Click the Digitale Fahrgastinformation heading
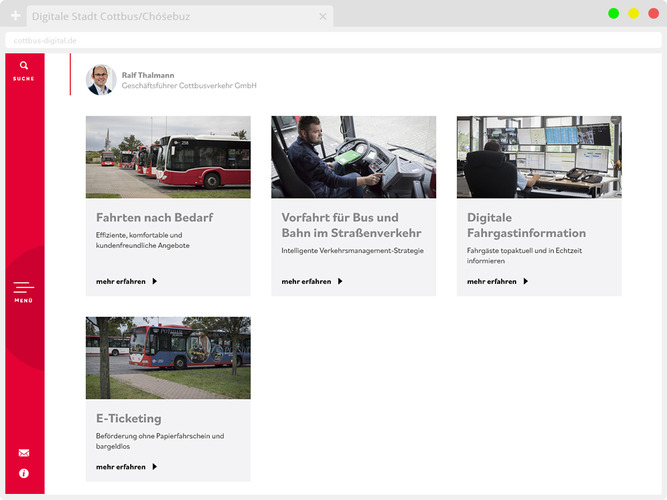The height and width of the screenshot is (500, 667). pyautogui.click(x=527, y=225)
